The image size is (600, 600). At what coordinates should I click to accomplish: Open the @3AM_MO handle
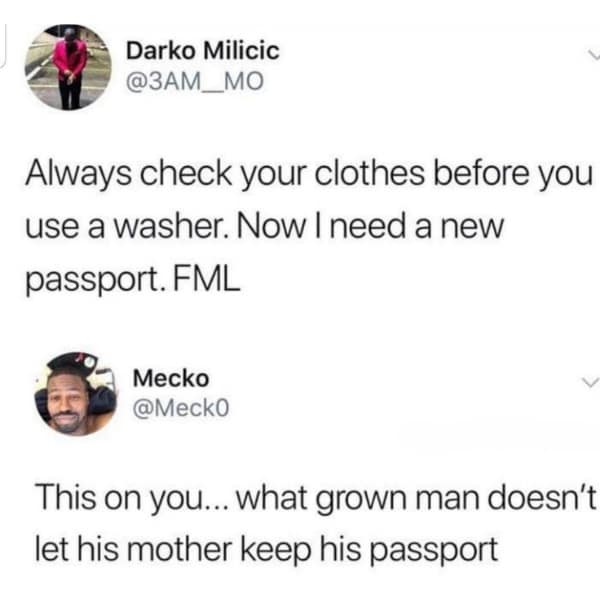coord(195,81)
